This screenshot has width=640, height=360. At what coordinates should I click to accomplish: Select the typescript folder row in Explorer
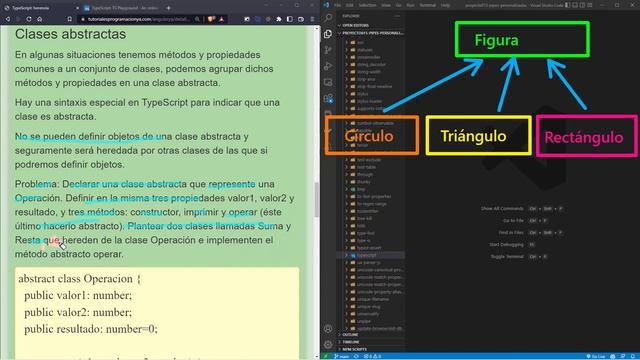(x=371, y=255)
